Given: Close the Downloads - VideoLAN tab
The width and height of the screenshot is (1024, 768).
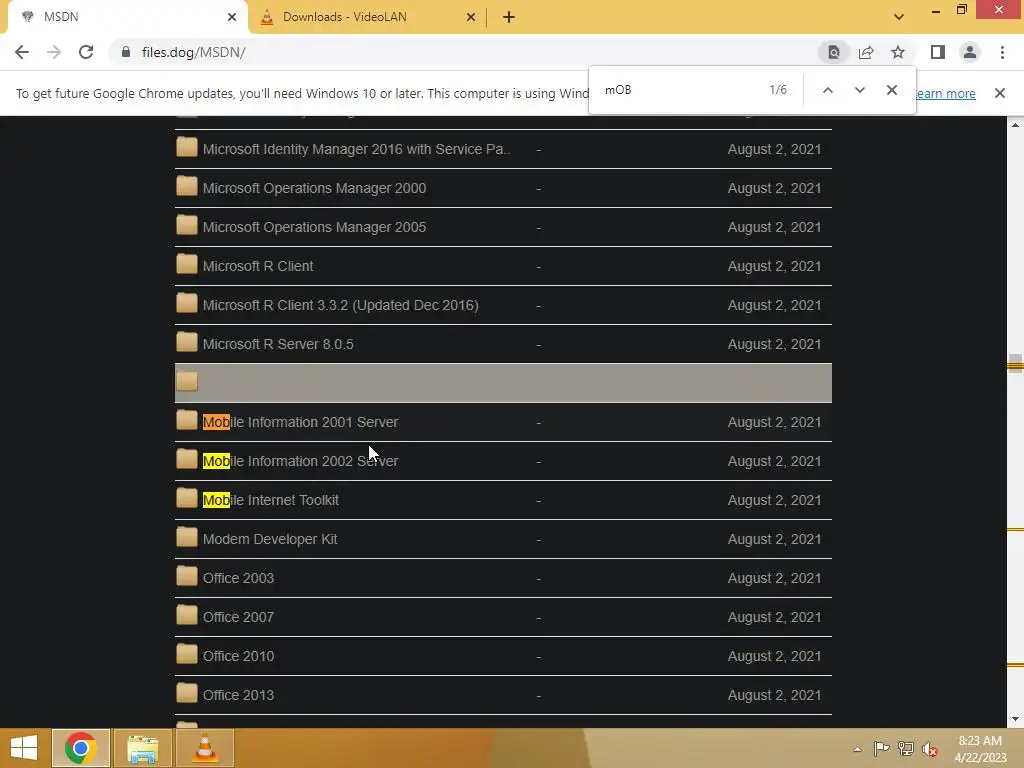Looking at the screenshot, I should point(471,17).
